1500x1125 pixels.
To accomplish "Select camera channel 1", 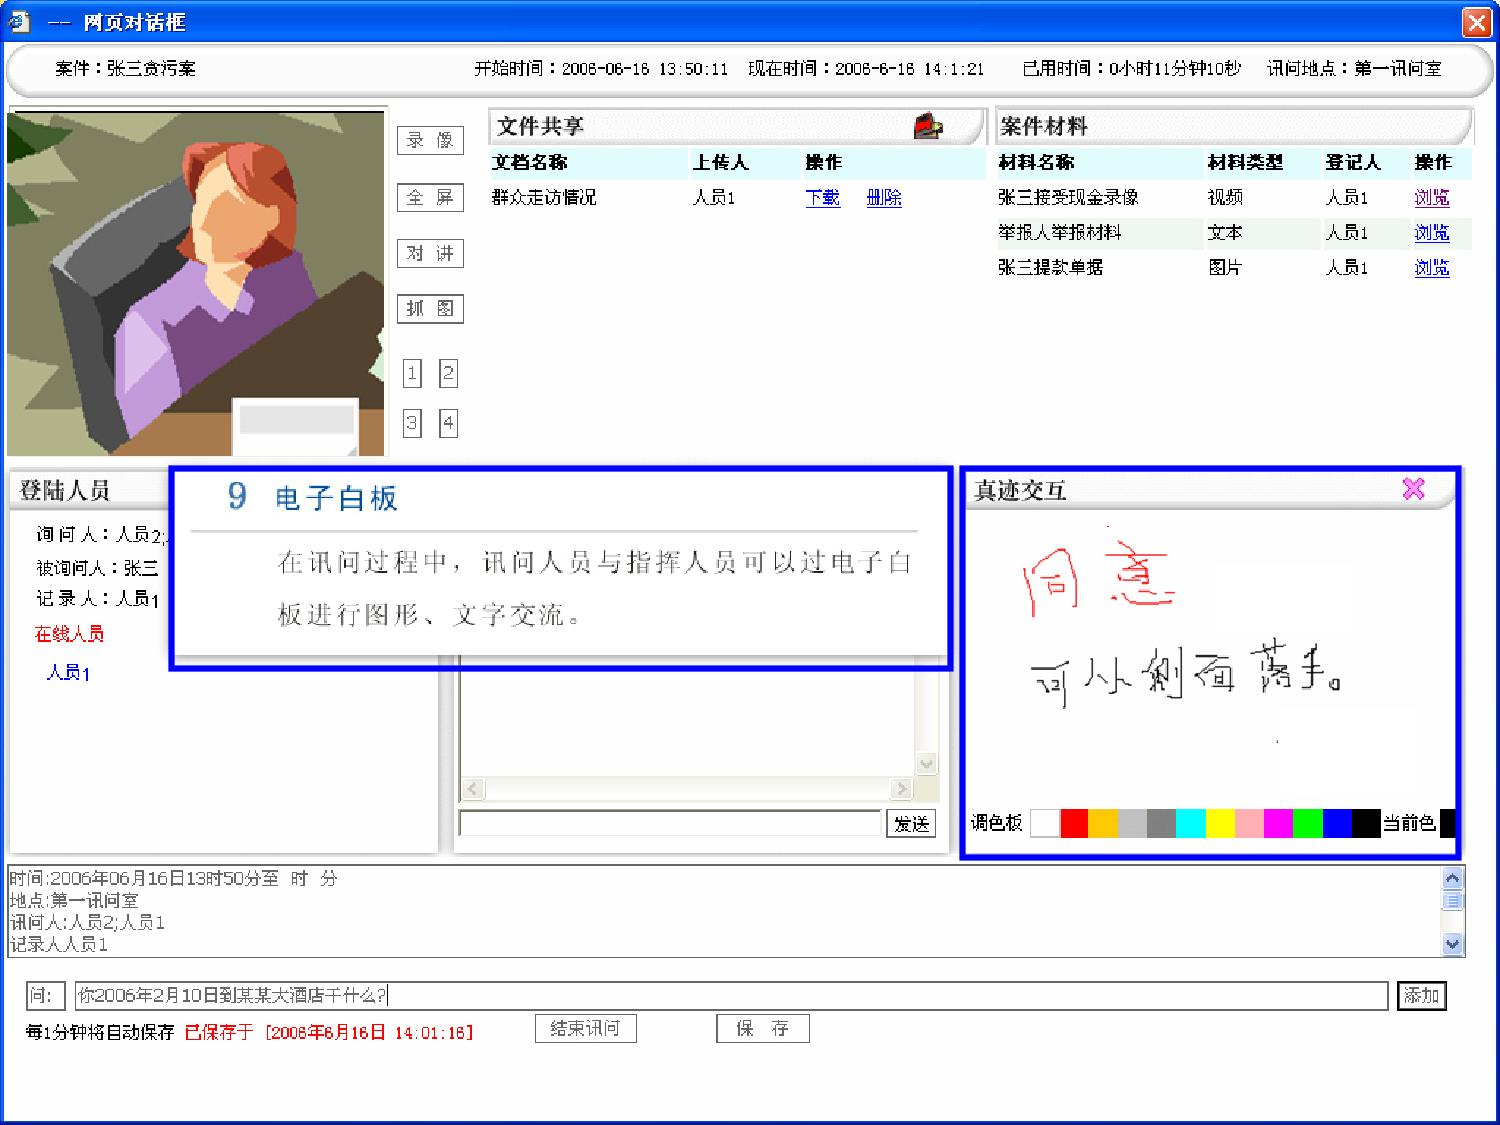I will click(412, 373).
